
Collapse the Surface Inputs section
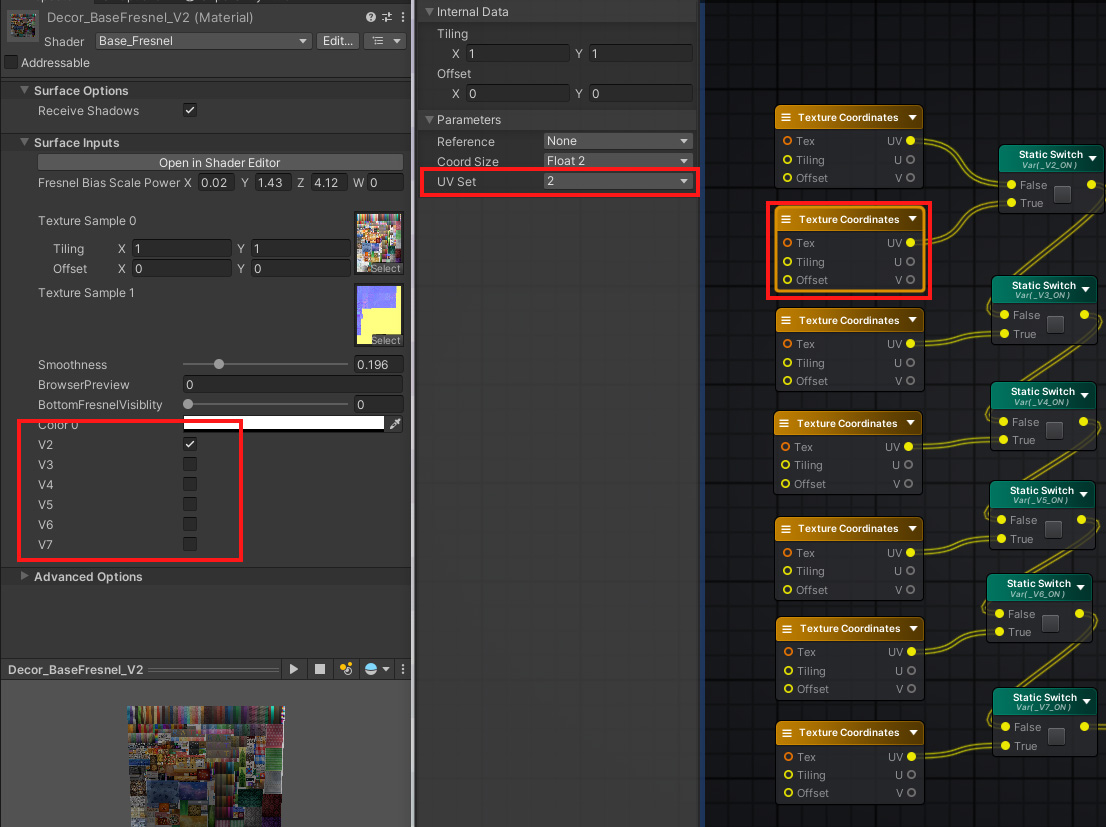coord(24,142)
